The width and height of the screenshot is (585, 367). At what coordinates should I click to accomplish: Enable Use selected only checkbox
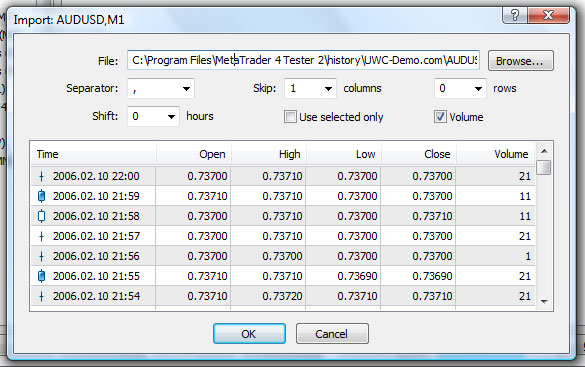tap(290, 117)
